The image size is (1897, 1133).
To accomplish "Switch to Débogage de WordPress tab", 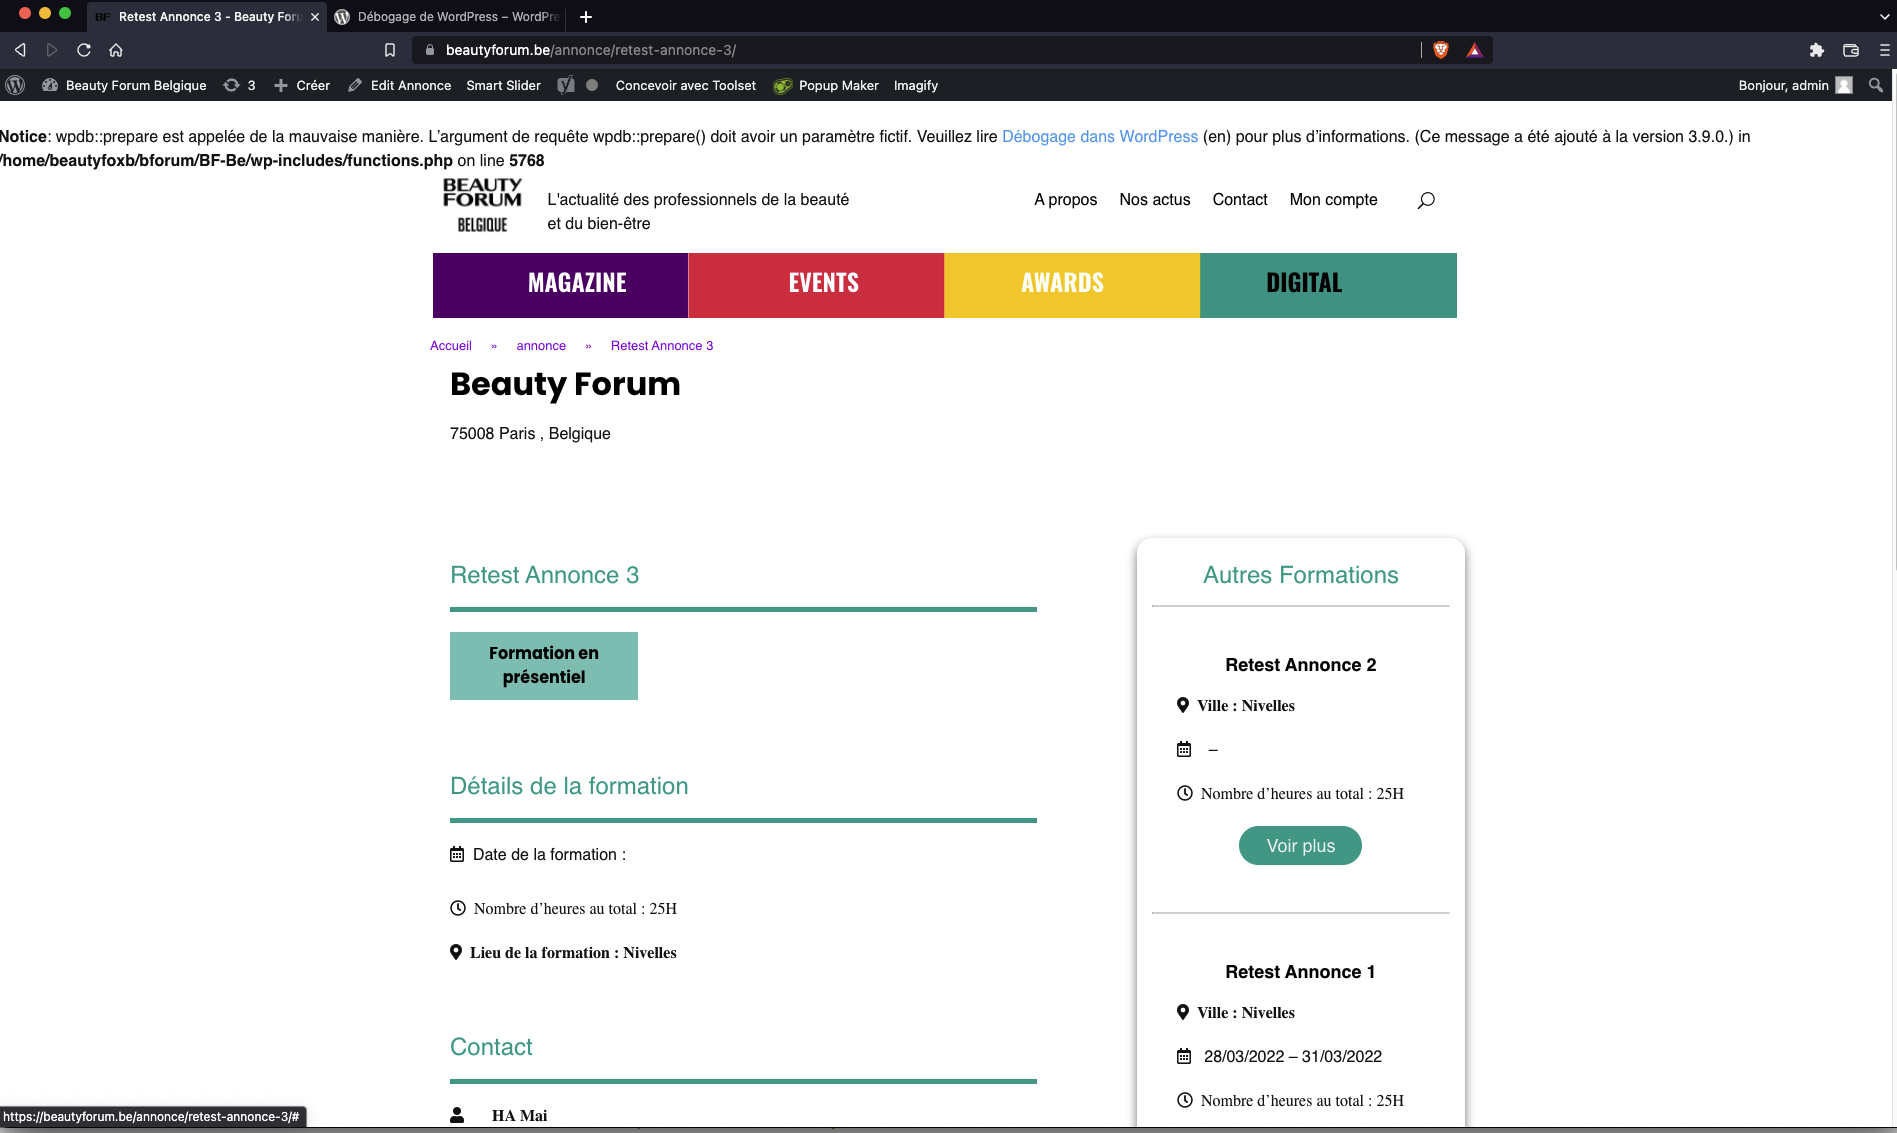I will 448,16.
